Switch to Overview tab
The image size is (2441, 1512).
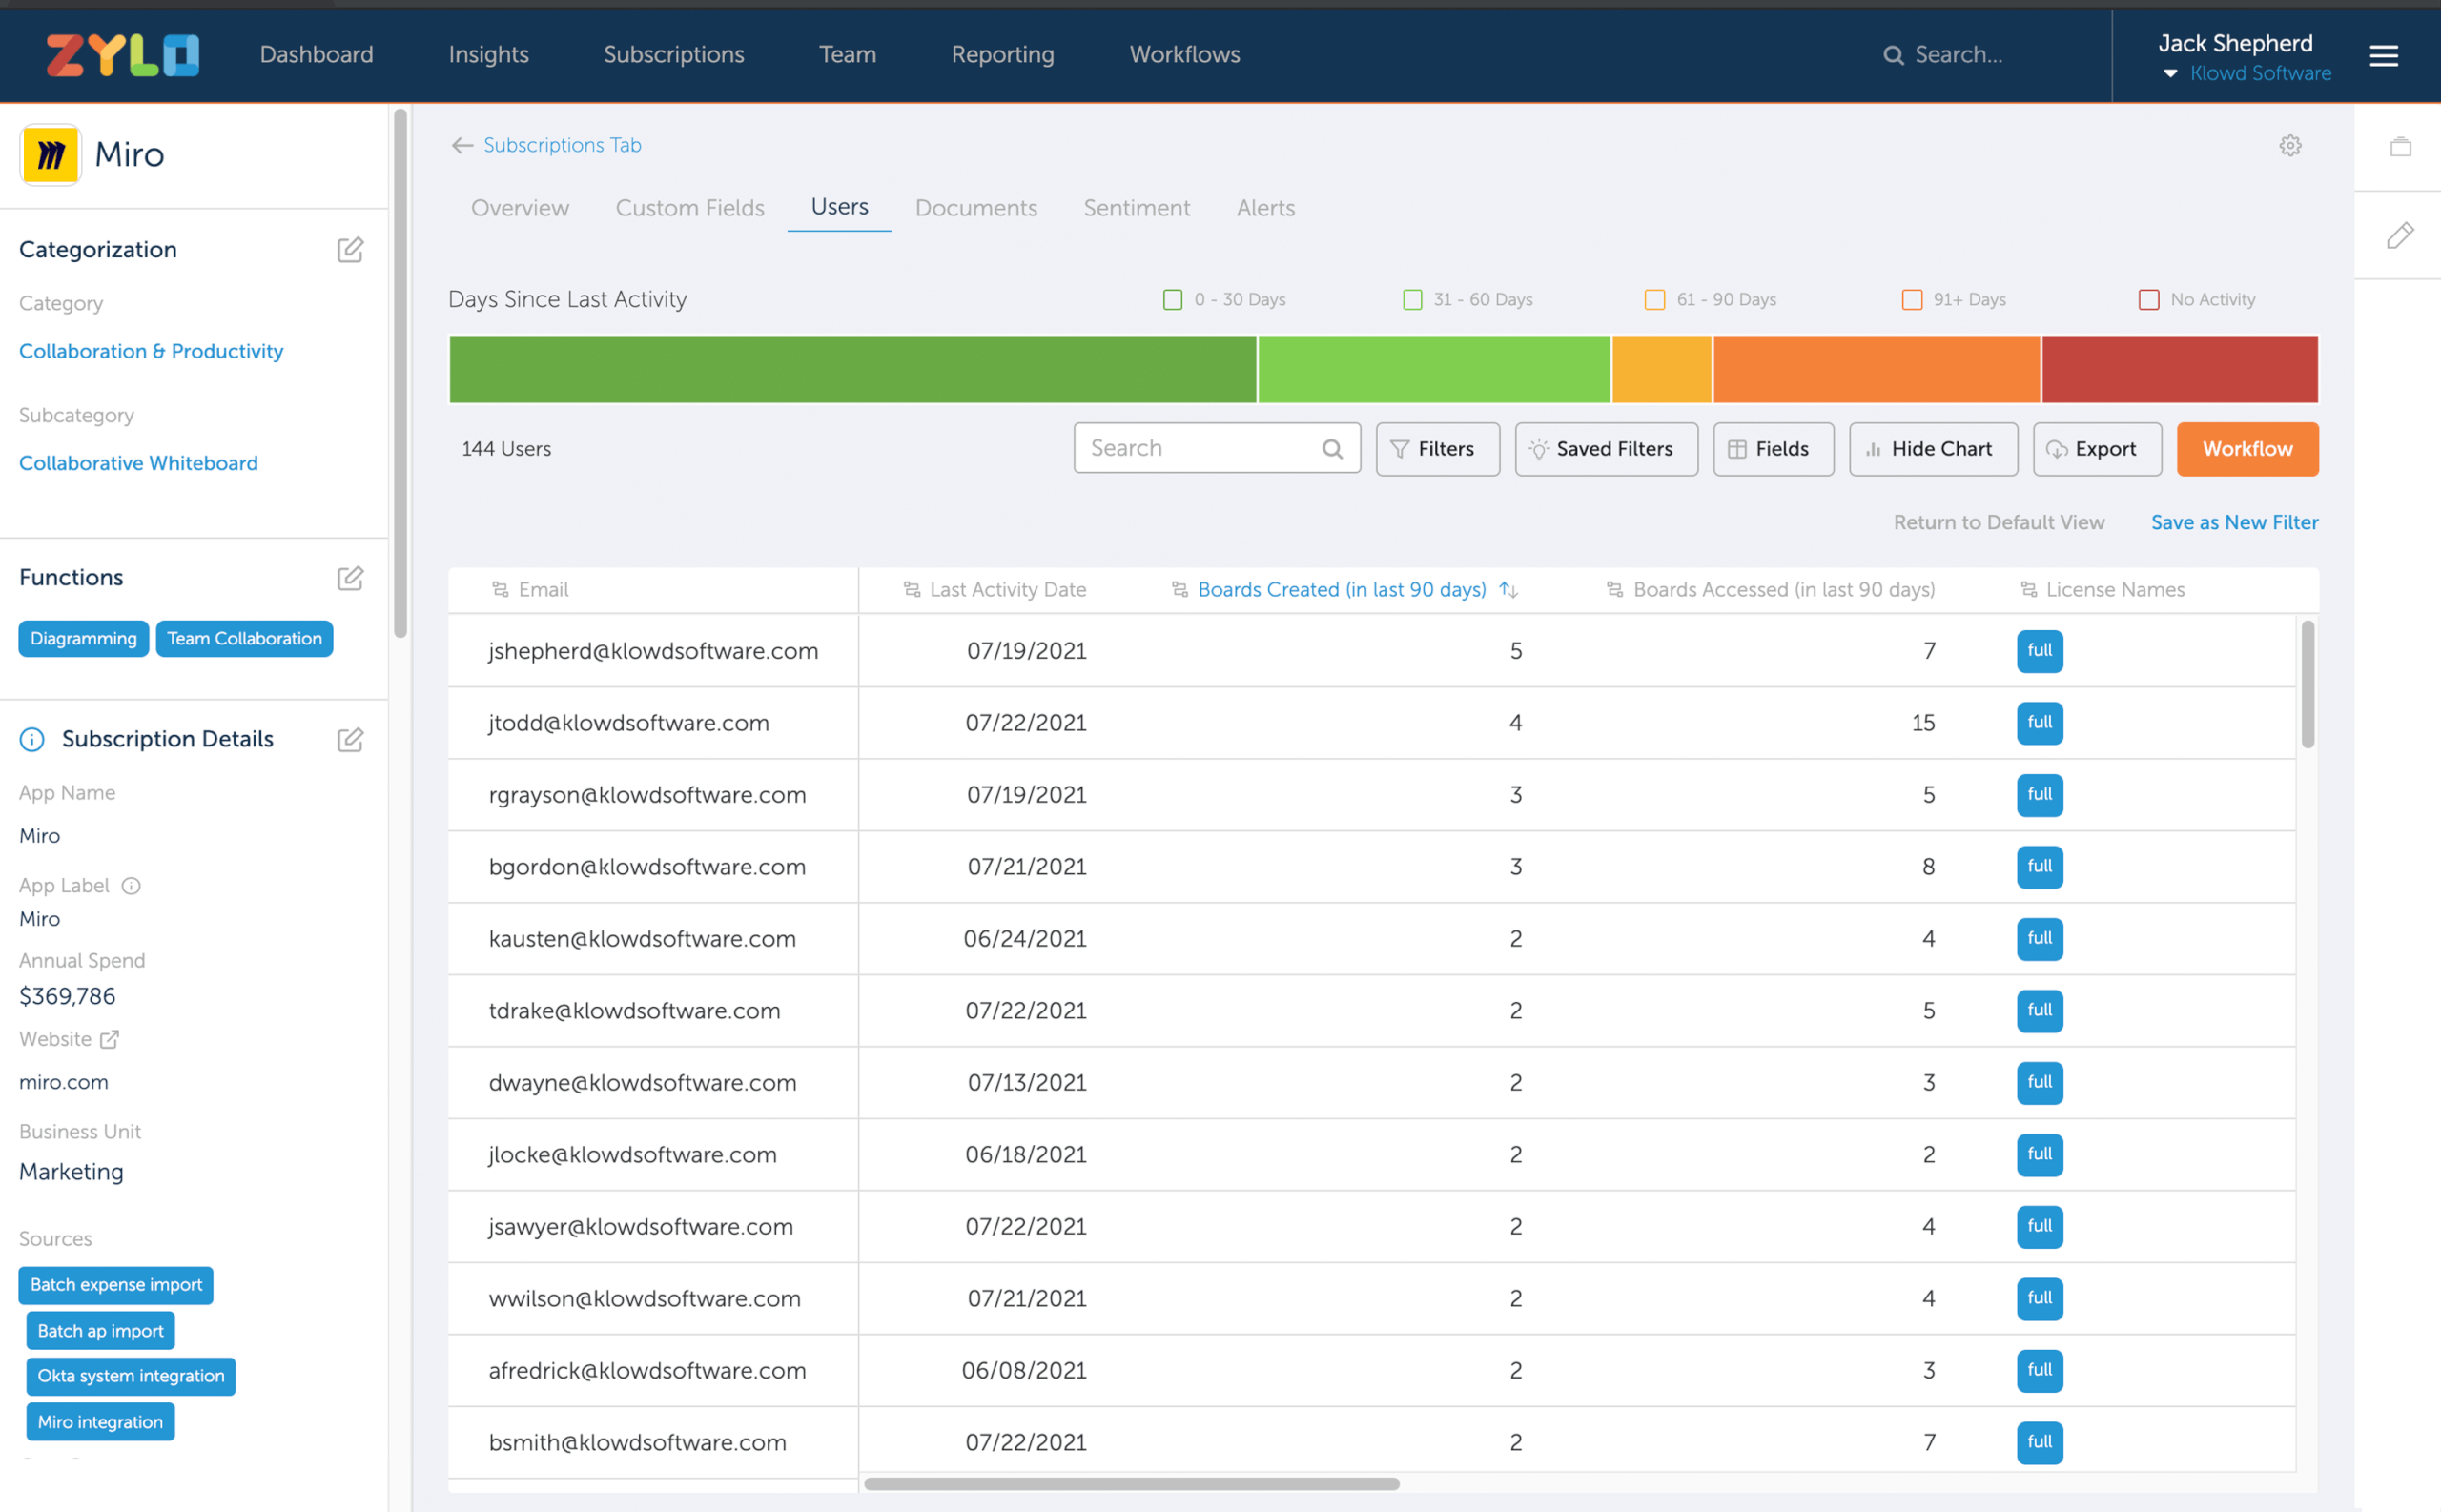519,208
